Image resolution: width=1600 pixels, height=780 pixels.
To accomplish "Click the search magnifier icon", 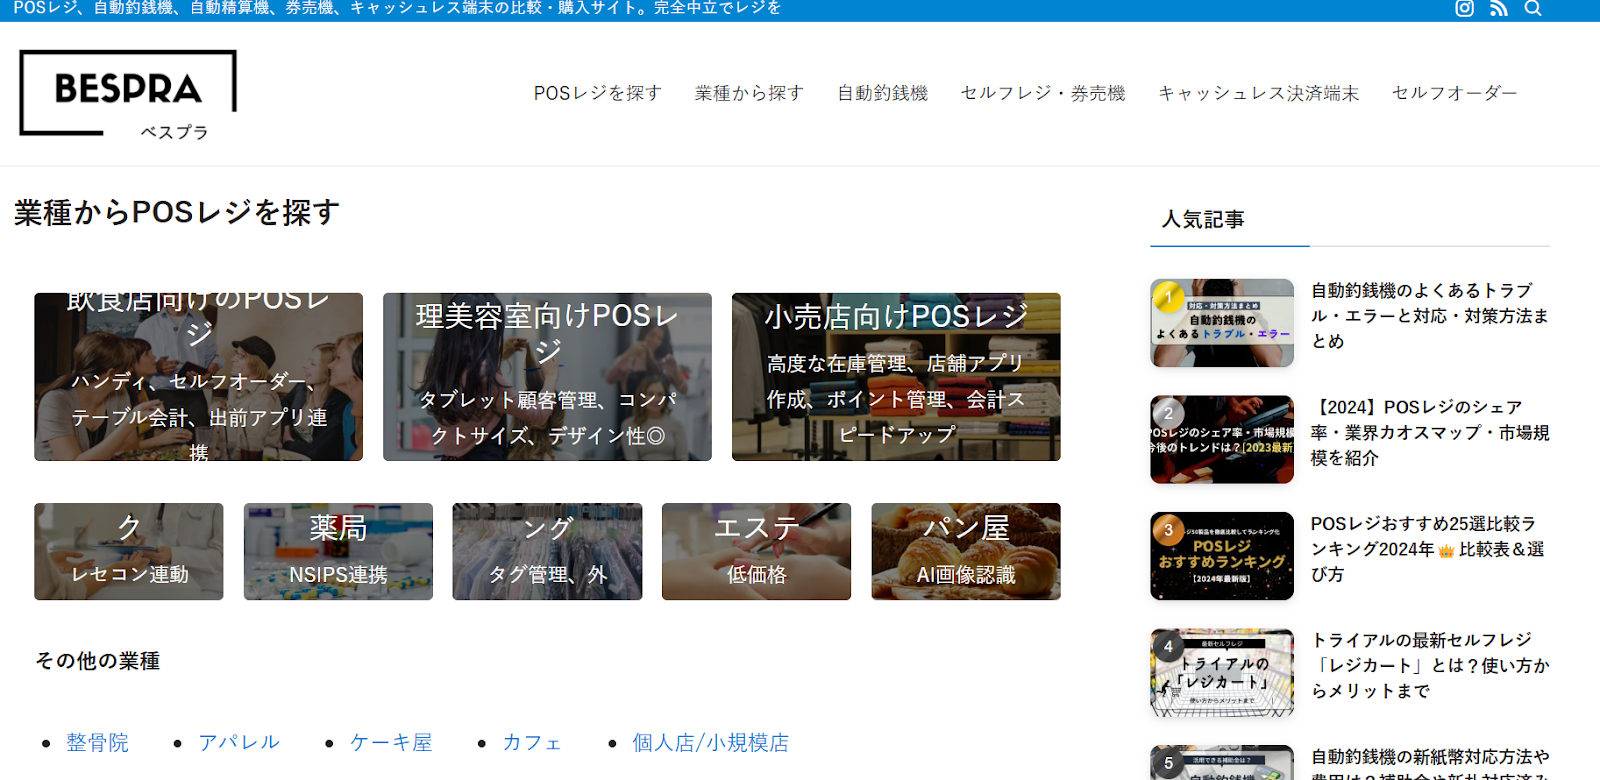I will tap(1532, 9).
